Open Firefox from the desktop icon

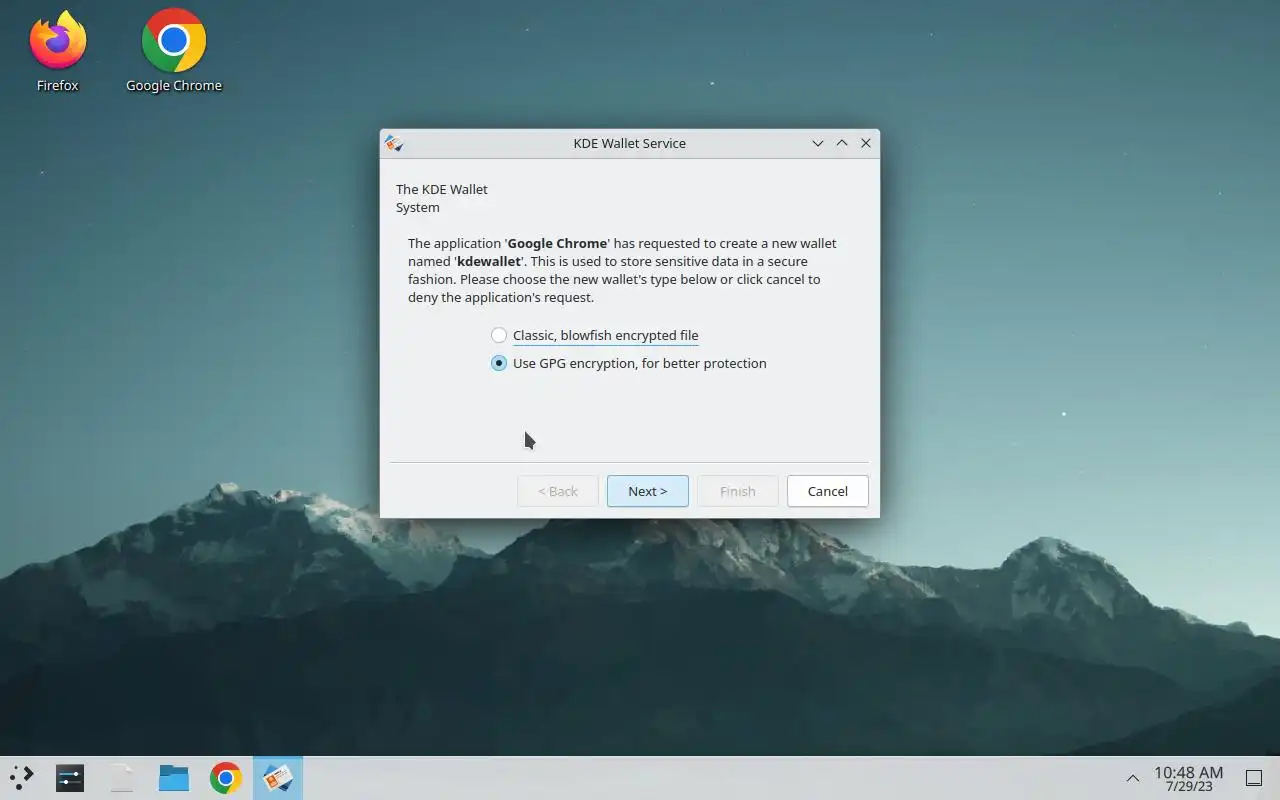(x=57, y=52)
